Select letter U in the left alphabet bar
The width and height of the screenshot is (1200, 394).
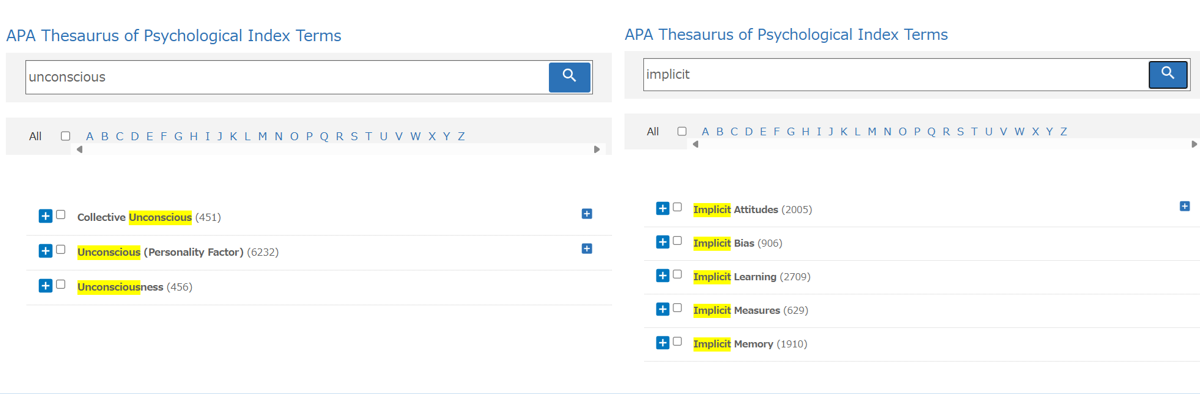[x=384, y=136]
